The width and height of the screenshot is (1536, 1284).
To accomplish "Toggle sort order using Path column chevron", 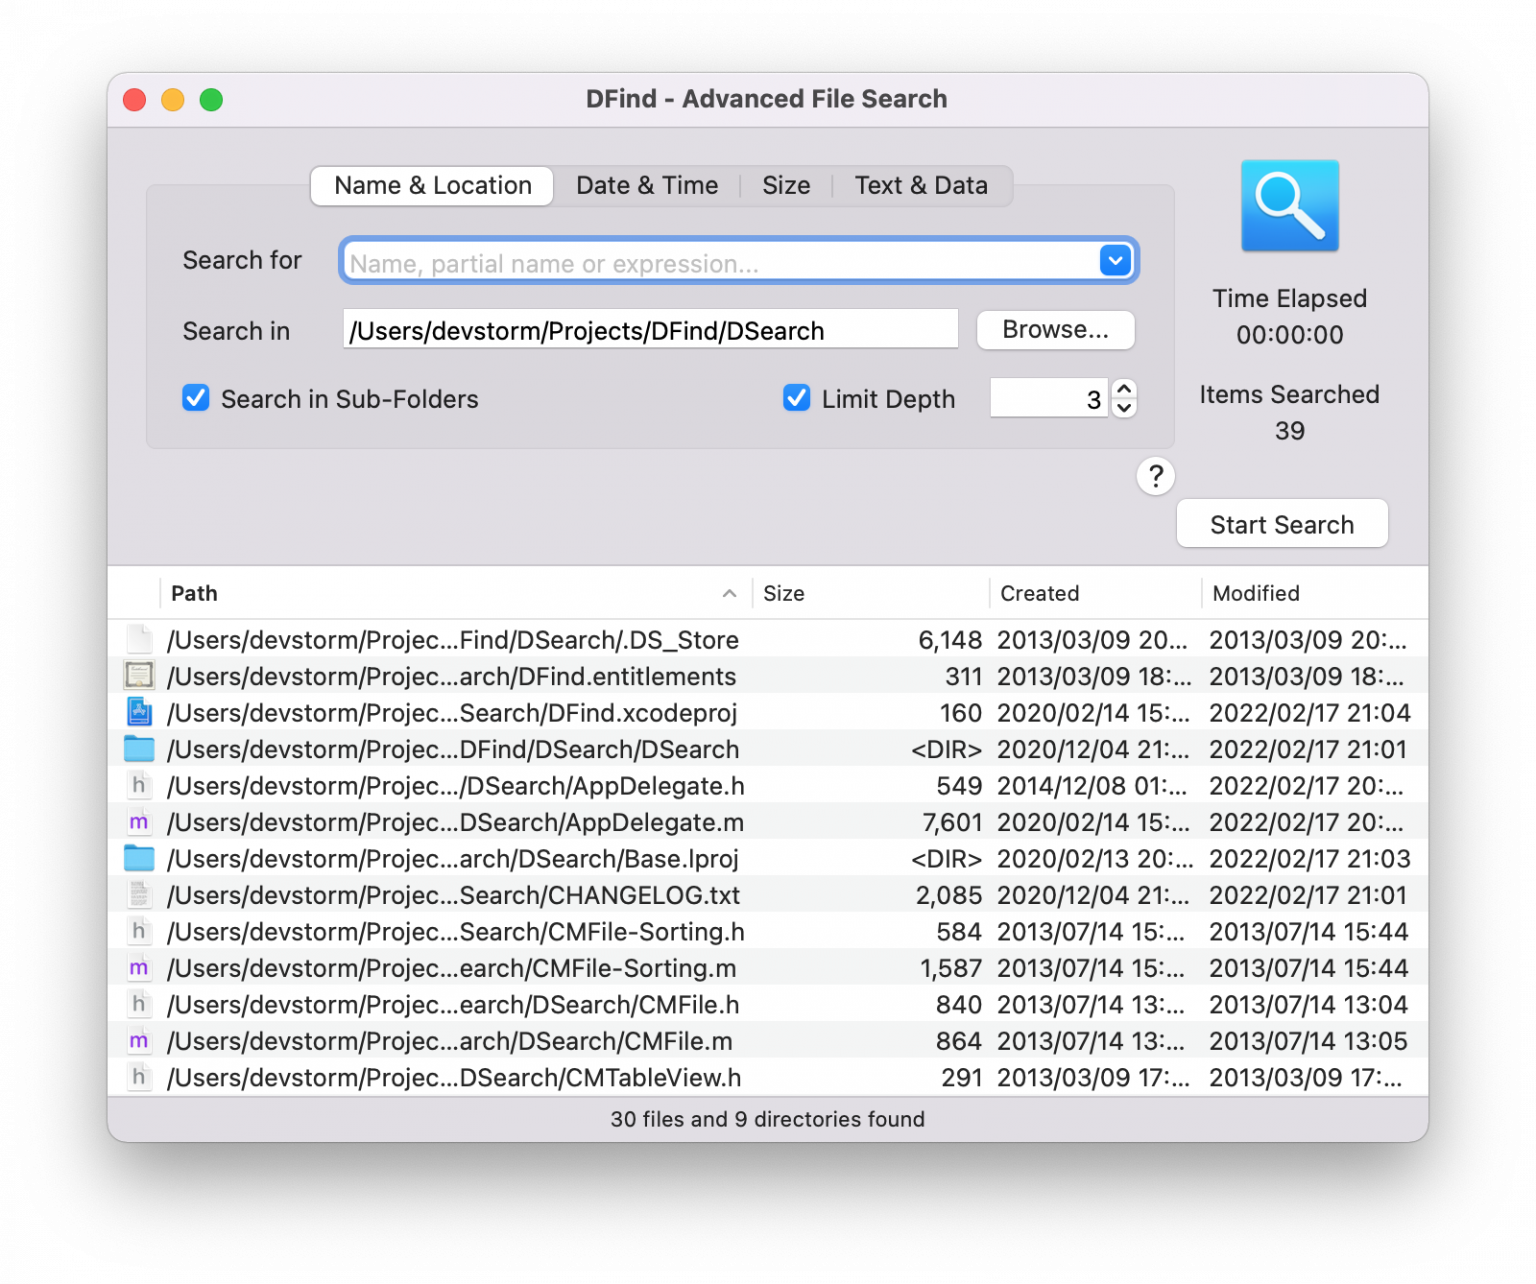I will point(729,593).
